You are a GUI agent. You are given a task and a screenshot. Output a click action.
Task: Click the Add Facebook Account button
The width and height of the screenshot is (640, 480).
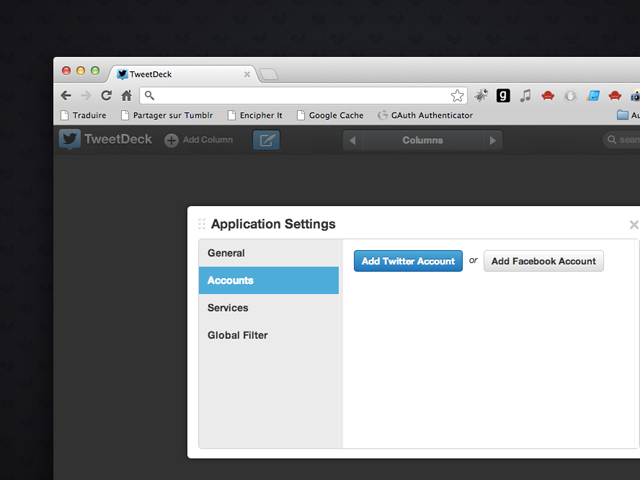tap(543, 261)
